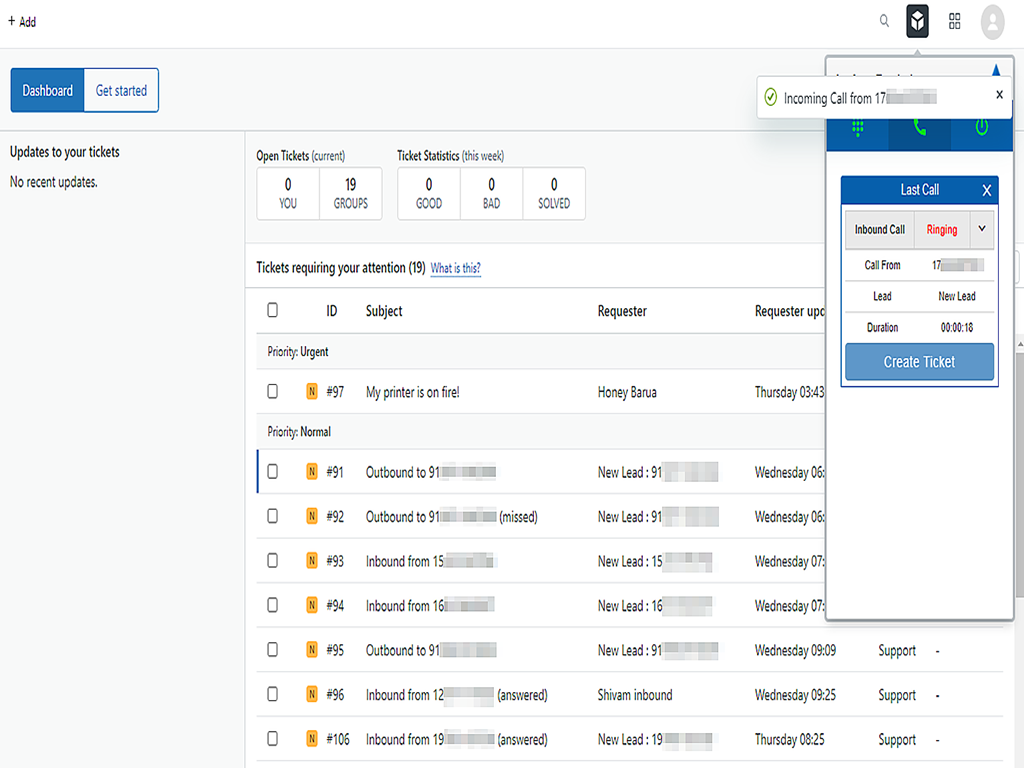Close the Last Call panel
1024x768 pixels.
click(987, 190)
